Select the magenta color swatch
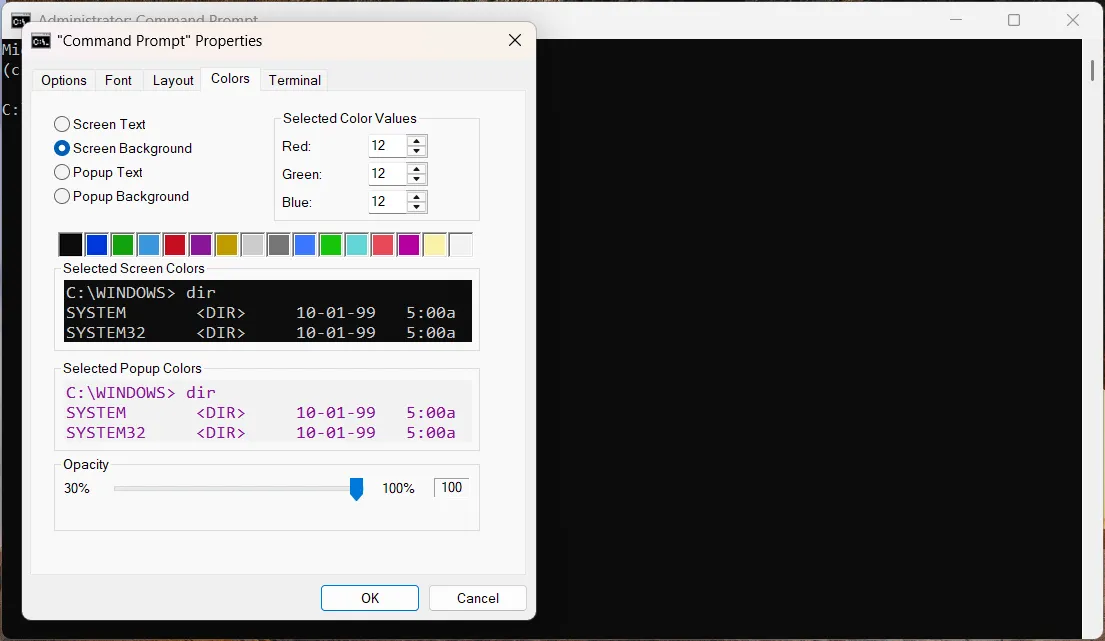The height and width of the screenshot is (641, 1105). point(408,244)
